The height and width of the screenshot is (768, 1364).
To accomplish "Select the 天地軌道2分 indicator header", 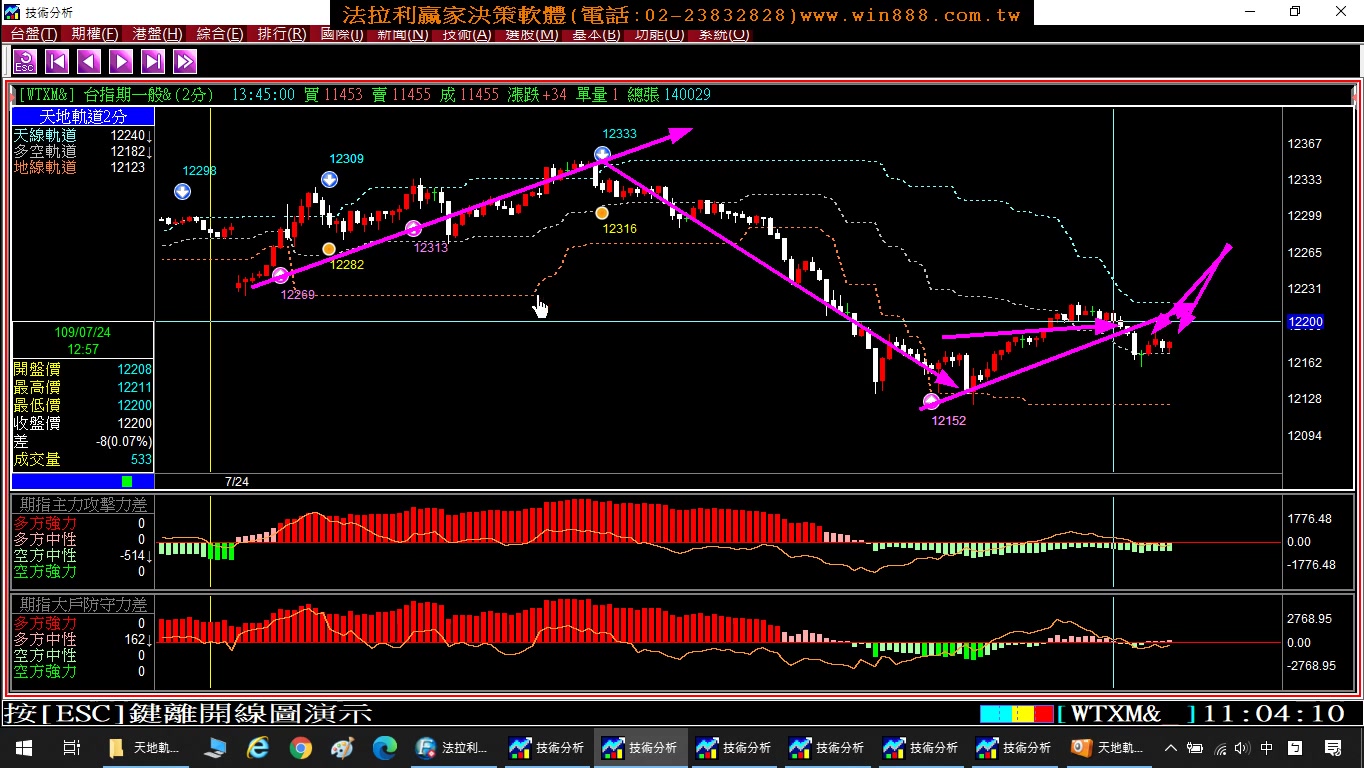I will click(x=83, y=117).
